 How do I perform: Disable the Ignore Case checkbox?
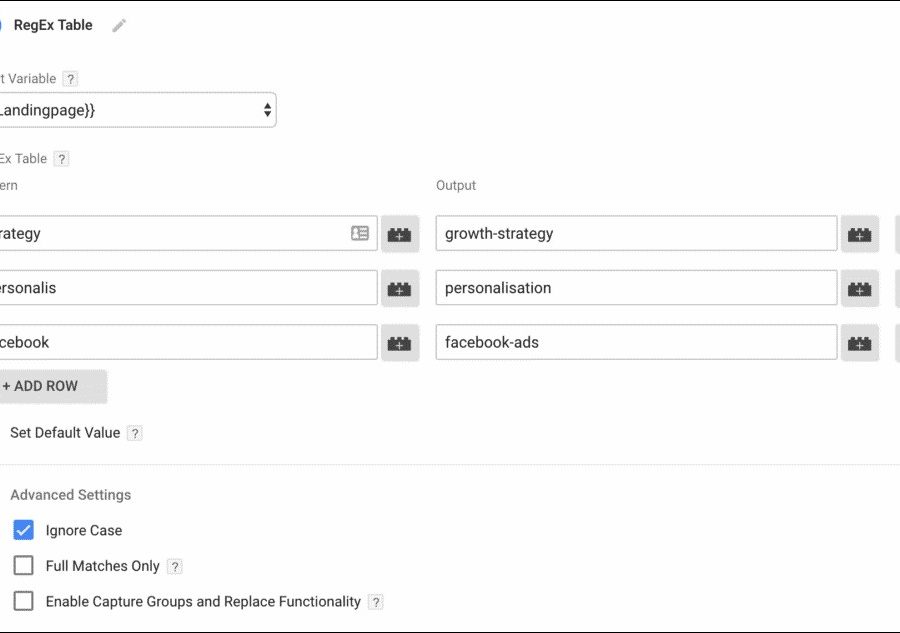(x=24, y=530)
